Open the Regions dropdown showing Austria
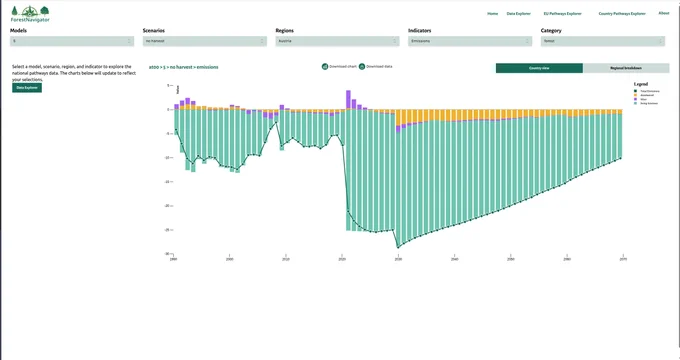This screenshot has width=680, height=360. click(x=337, y=41)
